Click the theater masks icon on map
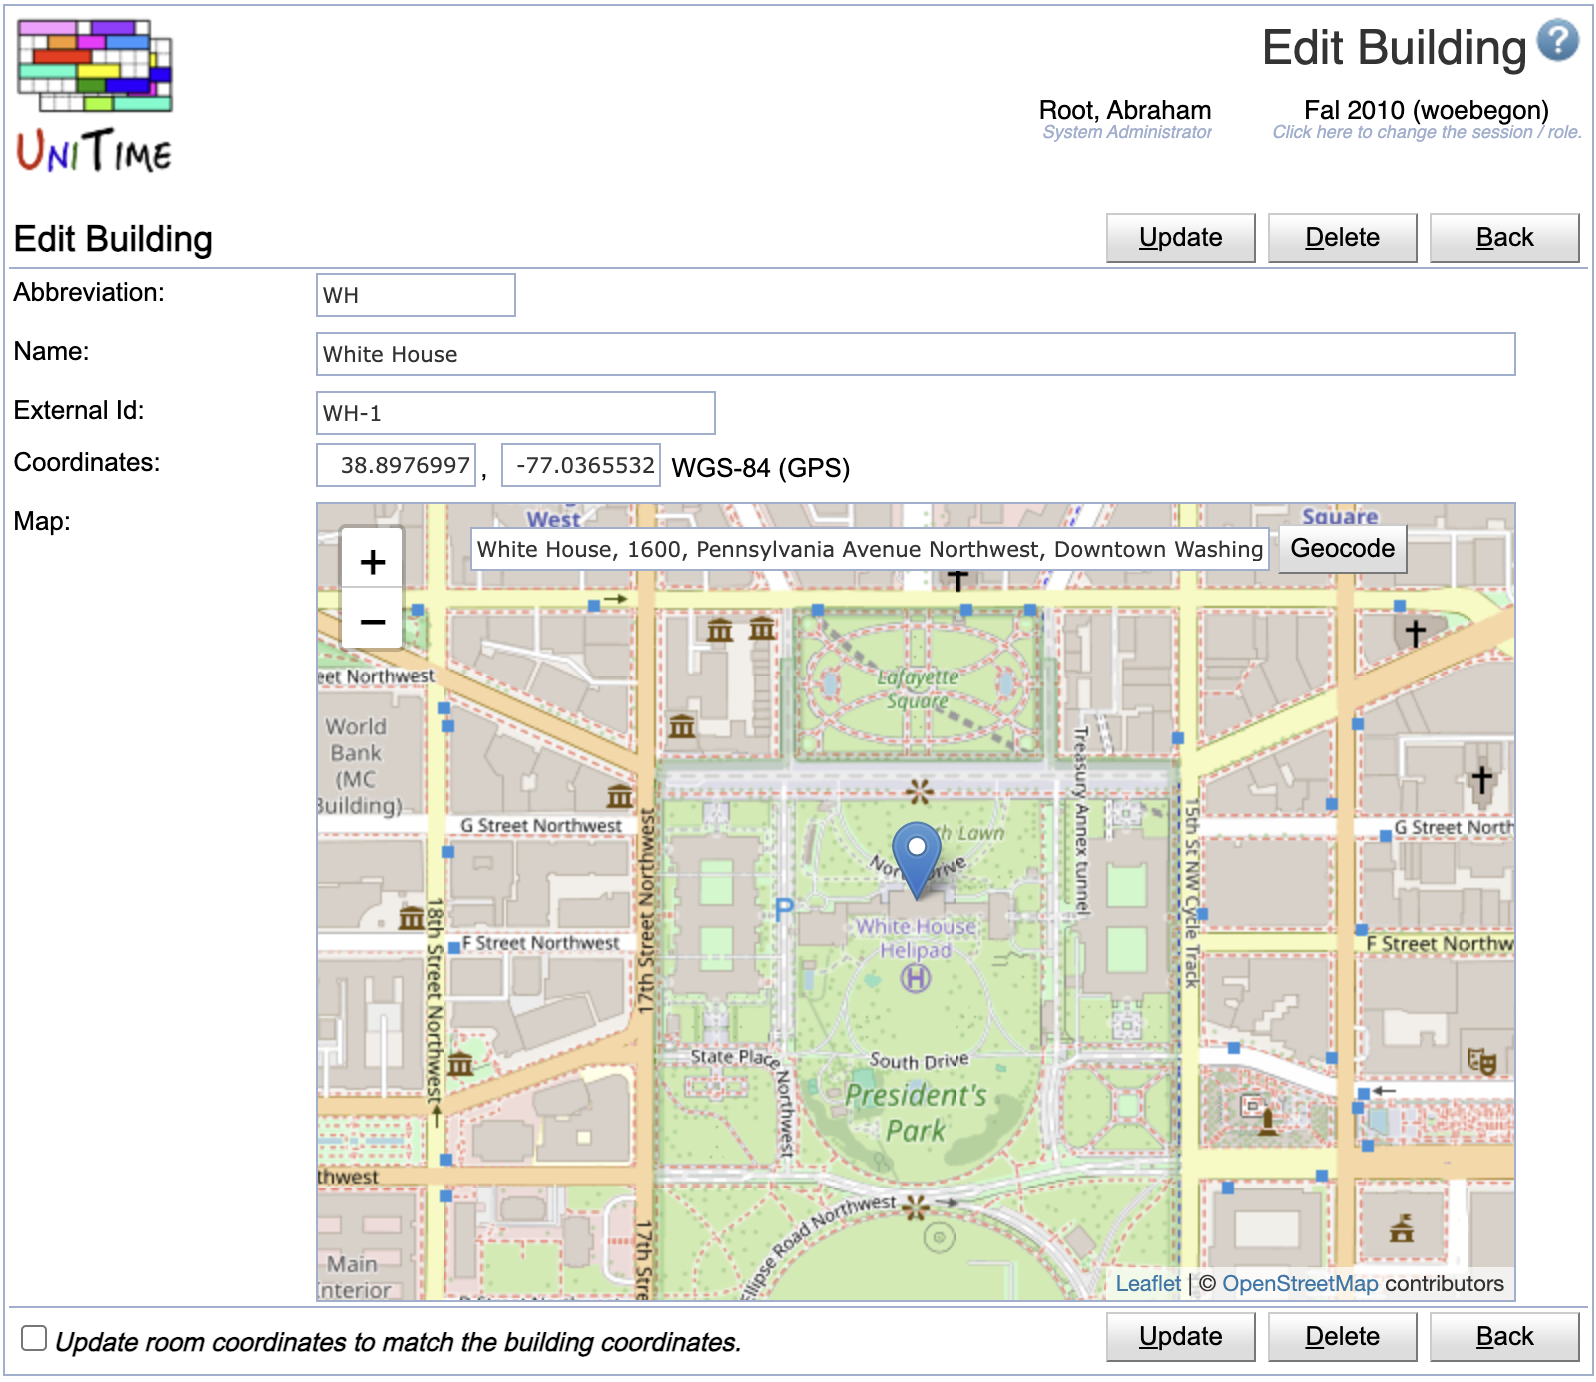The height and width of the screenshot is (1382, 1596). click(x=1481, y=1061)
